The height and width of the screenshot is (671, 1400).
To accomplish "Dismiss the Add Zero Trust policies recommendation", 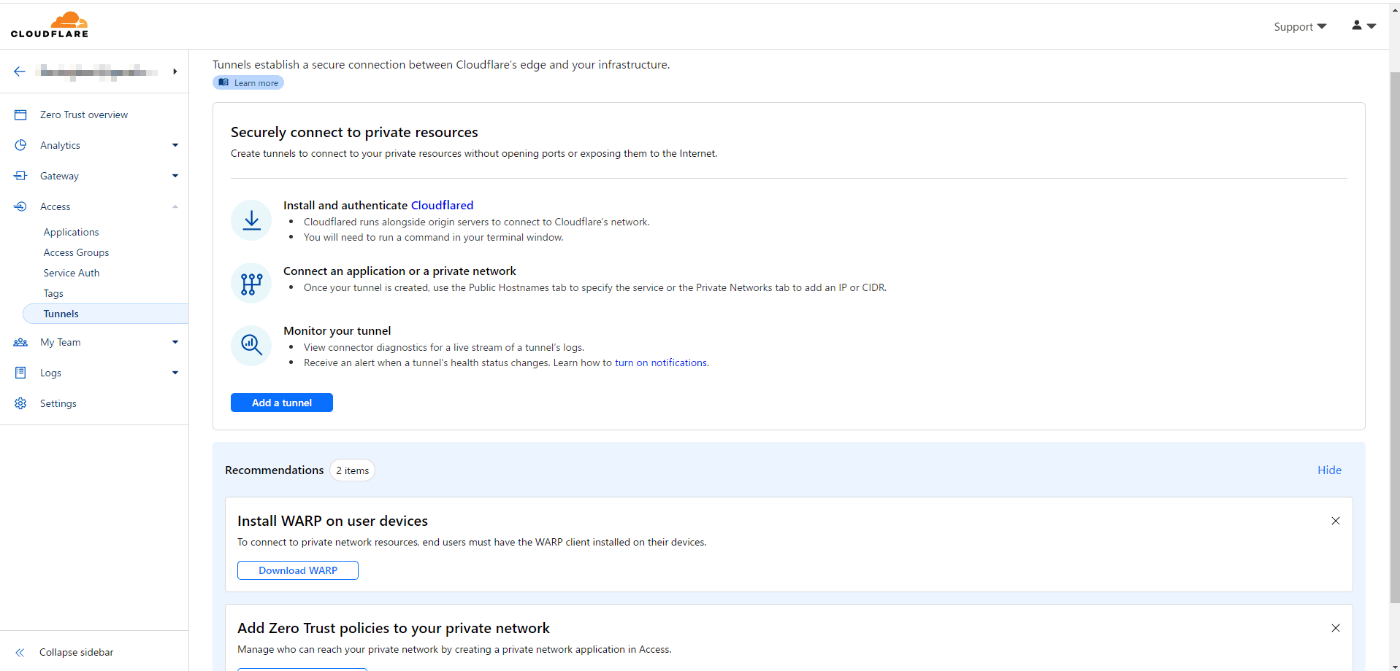I will 1335,628.
